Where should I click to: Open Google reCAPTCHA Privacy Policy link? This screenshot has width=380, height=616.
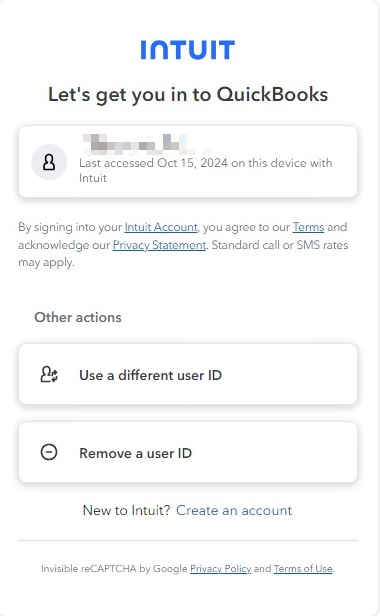click(220, 568)
